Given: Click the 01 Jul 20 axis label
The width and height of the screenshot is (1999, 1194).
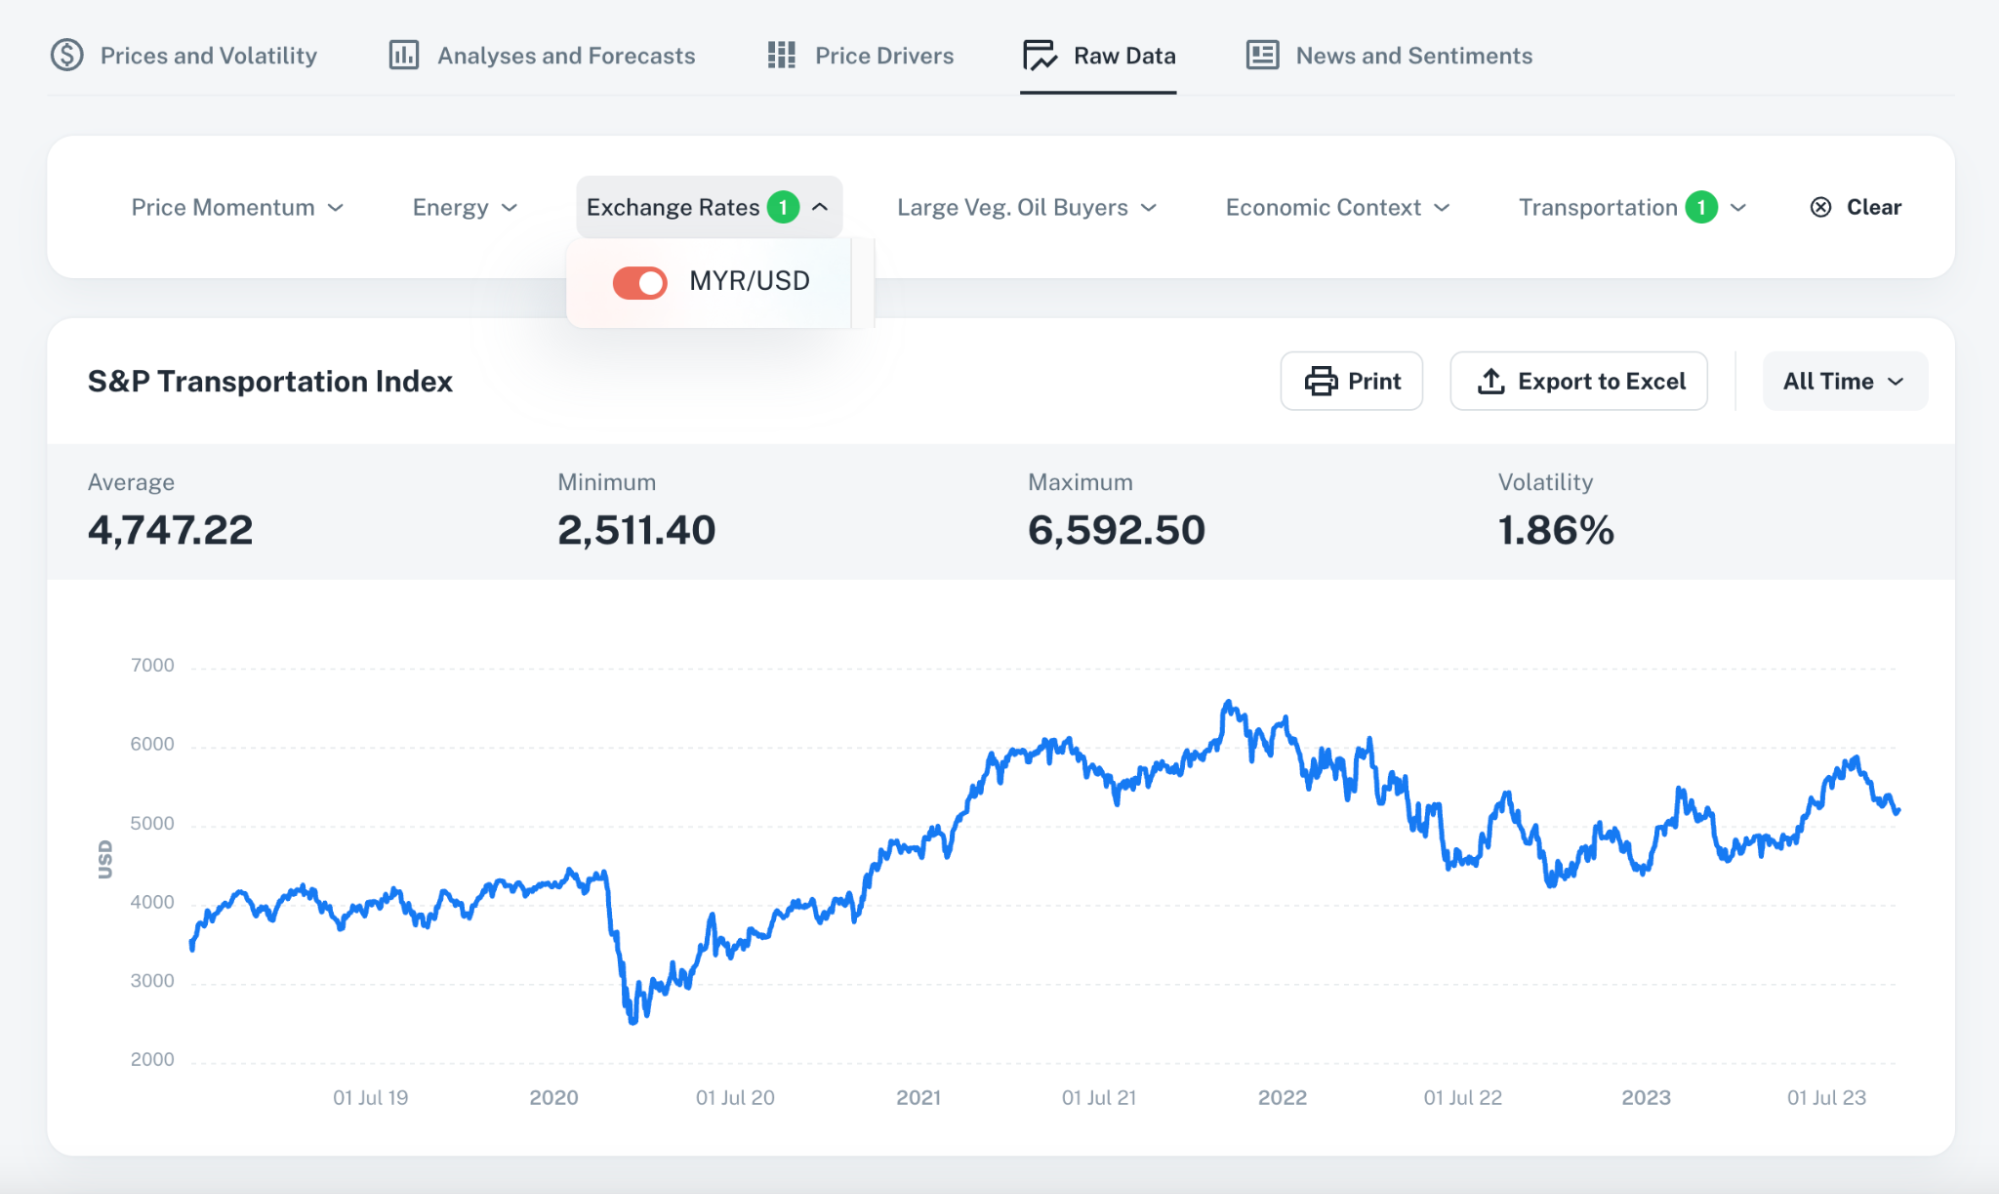Looking at the screenshot, I should pos(735,1098).
